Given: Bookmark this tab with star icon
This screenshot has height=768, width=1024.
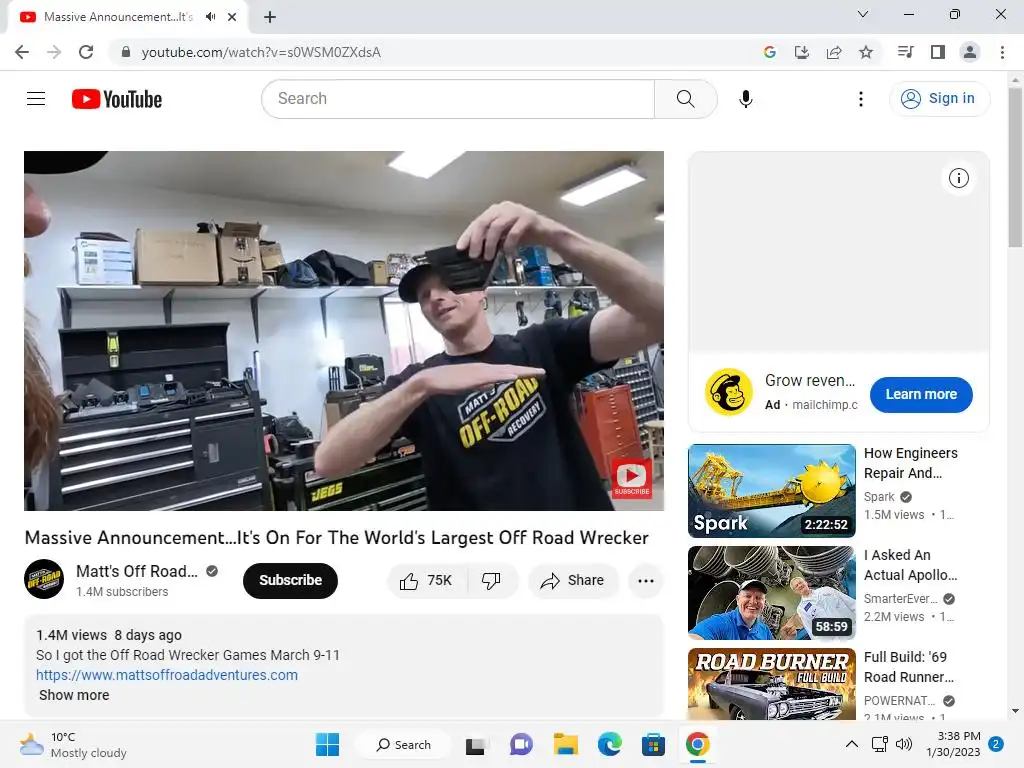Looking at the screenshot, I should click(x=866, y=52).
